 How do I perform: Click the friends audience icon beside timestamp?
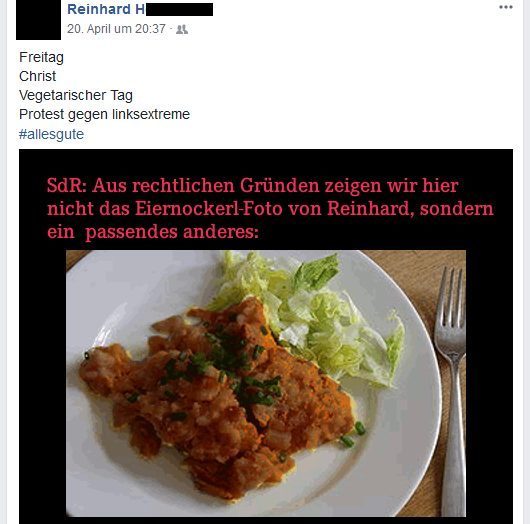coord(182,29)
